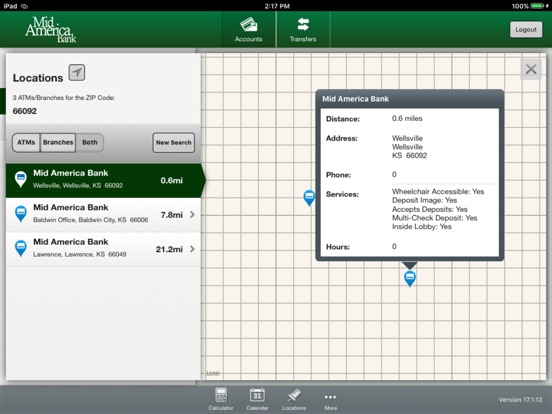The image size is (552, 414).
Task: Click the Legal link on the map
Action: pyautogui.click(x=213, y=373)
